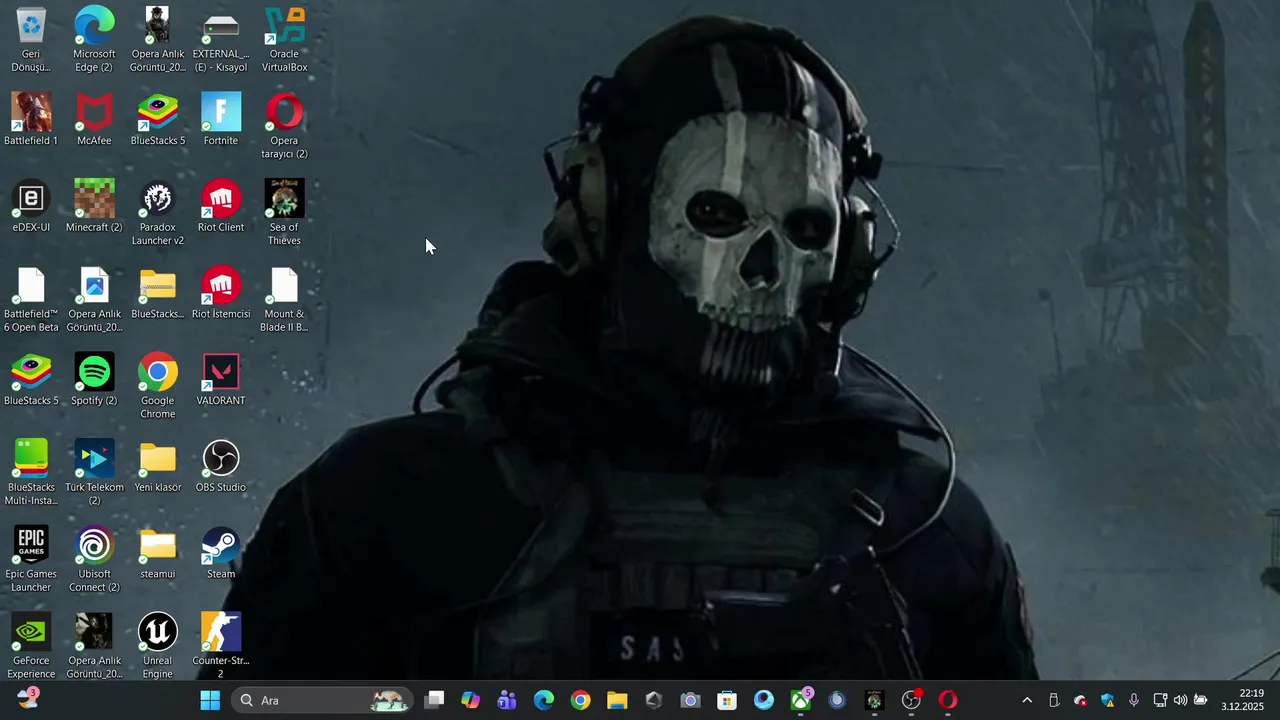Open Türk Telekom (2) desktop shortcut

(x=94, y=473)
